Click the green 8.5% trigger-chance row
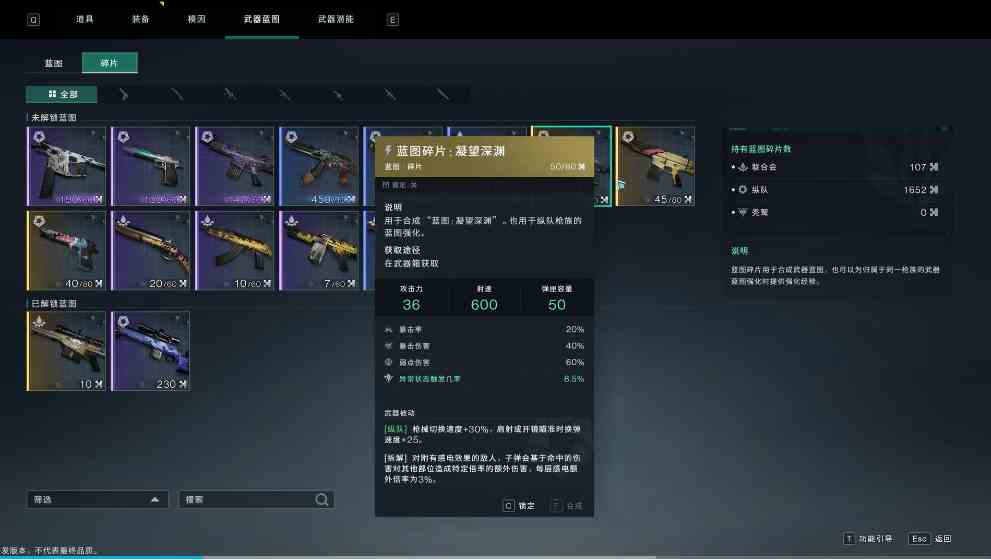The image size is (991, 560). click(x=484, y=379)
